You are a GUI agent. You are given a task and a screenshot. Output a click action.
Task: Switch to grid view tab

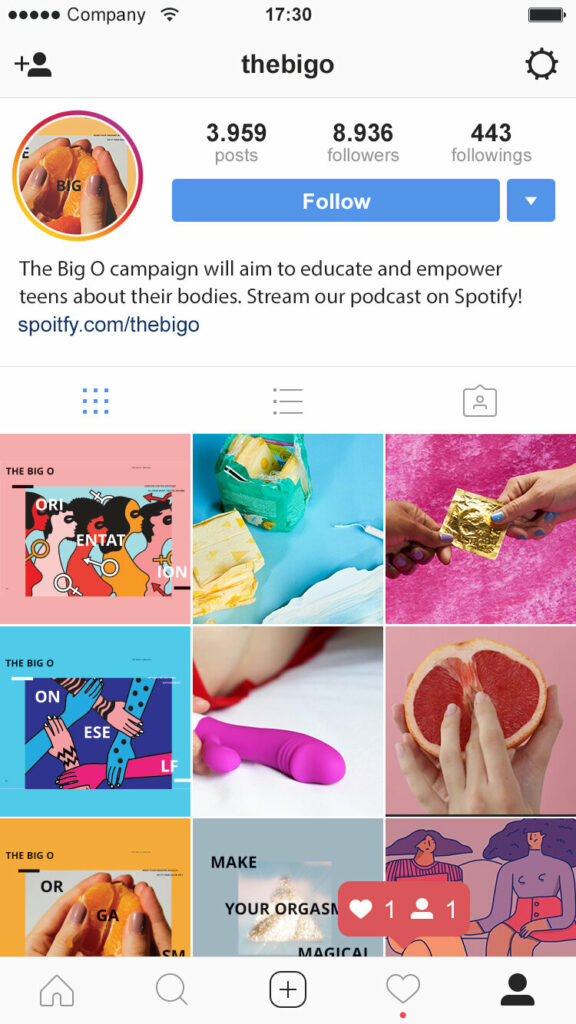(x=96, y=401)
